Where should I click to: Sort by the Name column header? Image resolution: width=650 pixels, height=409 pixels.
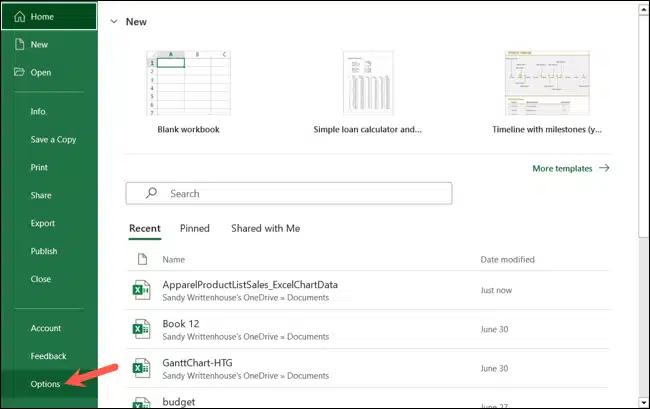(173, 259)
